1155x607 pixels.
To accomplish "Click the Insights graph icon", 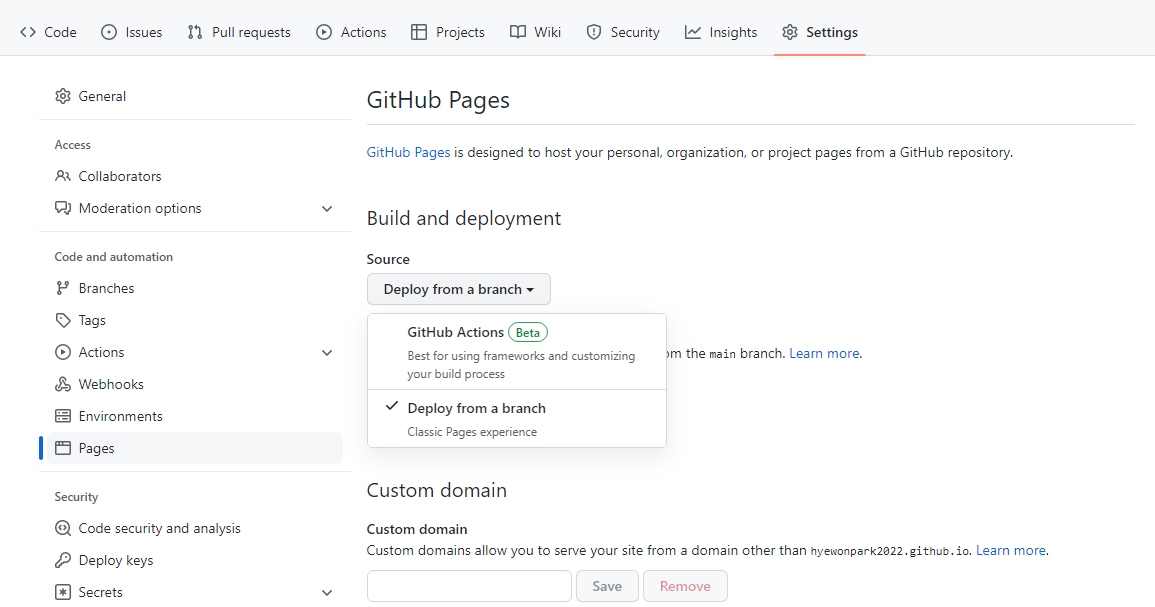I will (x=692, y=32).
